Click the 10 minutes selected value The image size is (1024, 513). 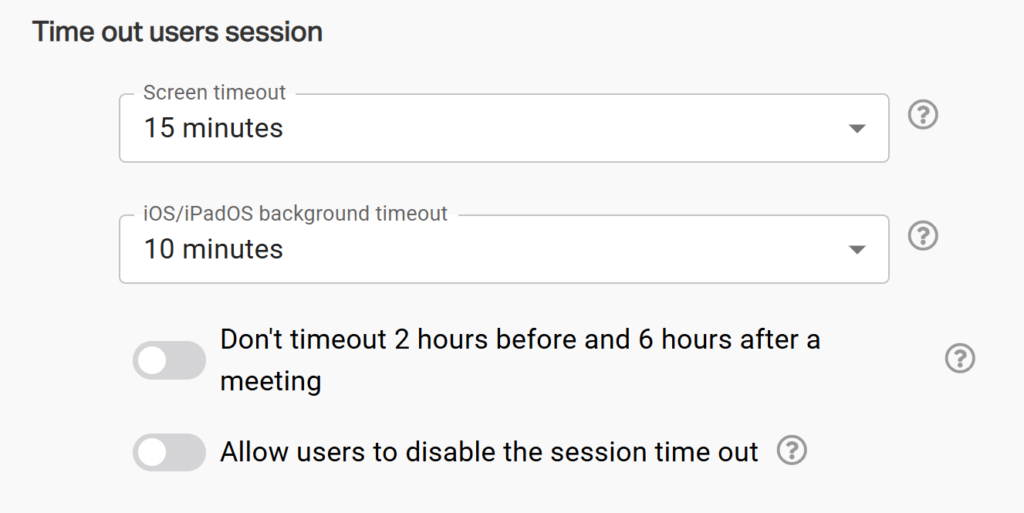[213, 249]
